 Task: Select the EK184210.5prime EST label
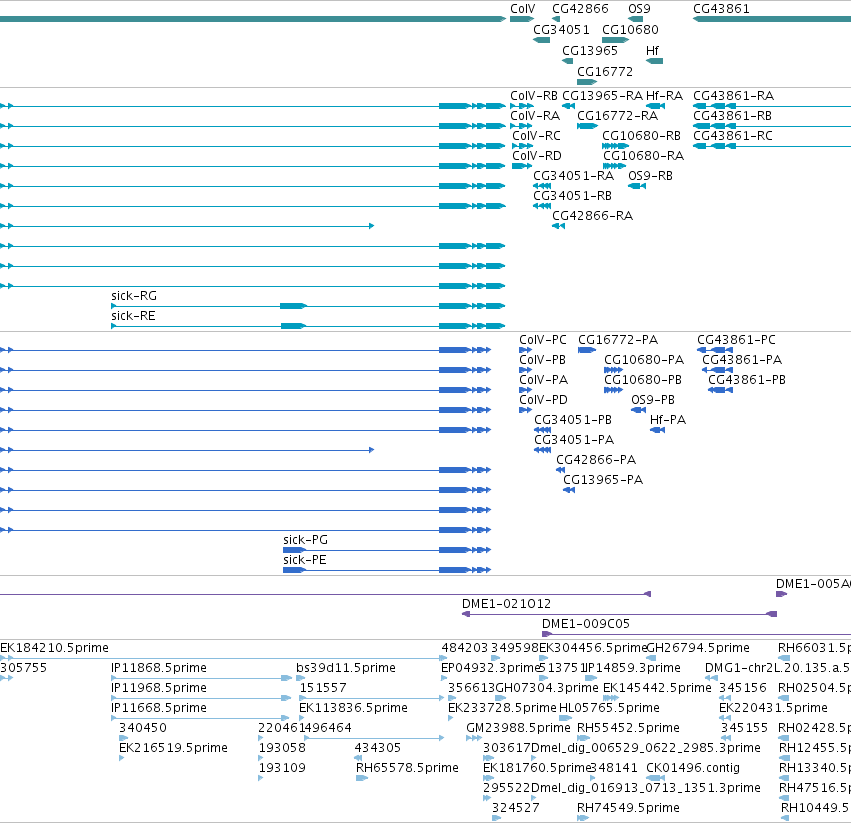click(54, 648)
